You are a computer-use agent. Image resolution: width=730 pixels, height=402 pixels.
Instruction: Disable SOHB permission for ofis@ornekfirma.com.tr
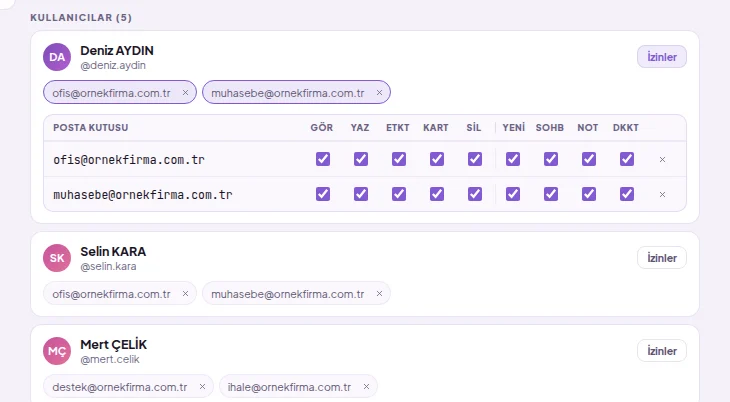[551, 159]
